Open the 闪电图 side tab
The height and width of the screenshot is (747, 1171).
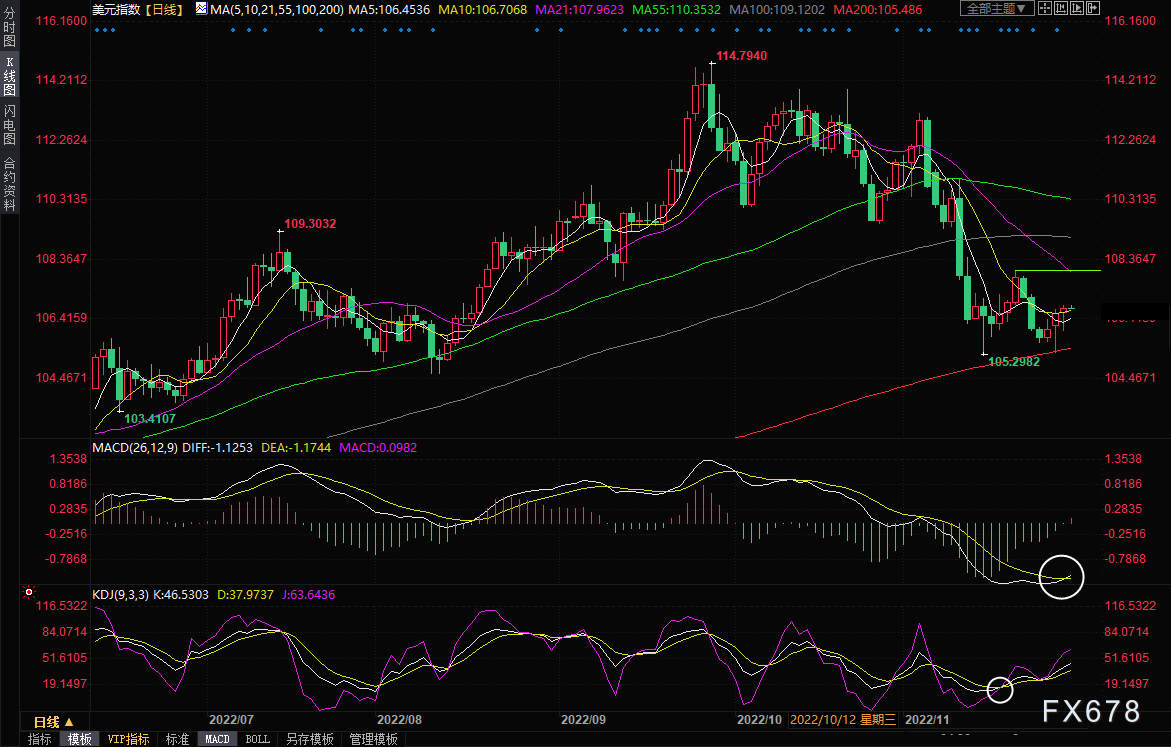pos(9,125)
